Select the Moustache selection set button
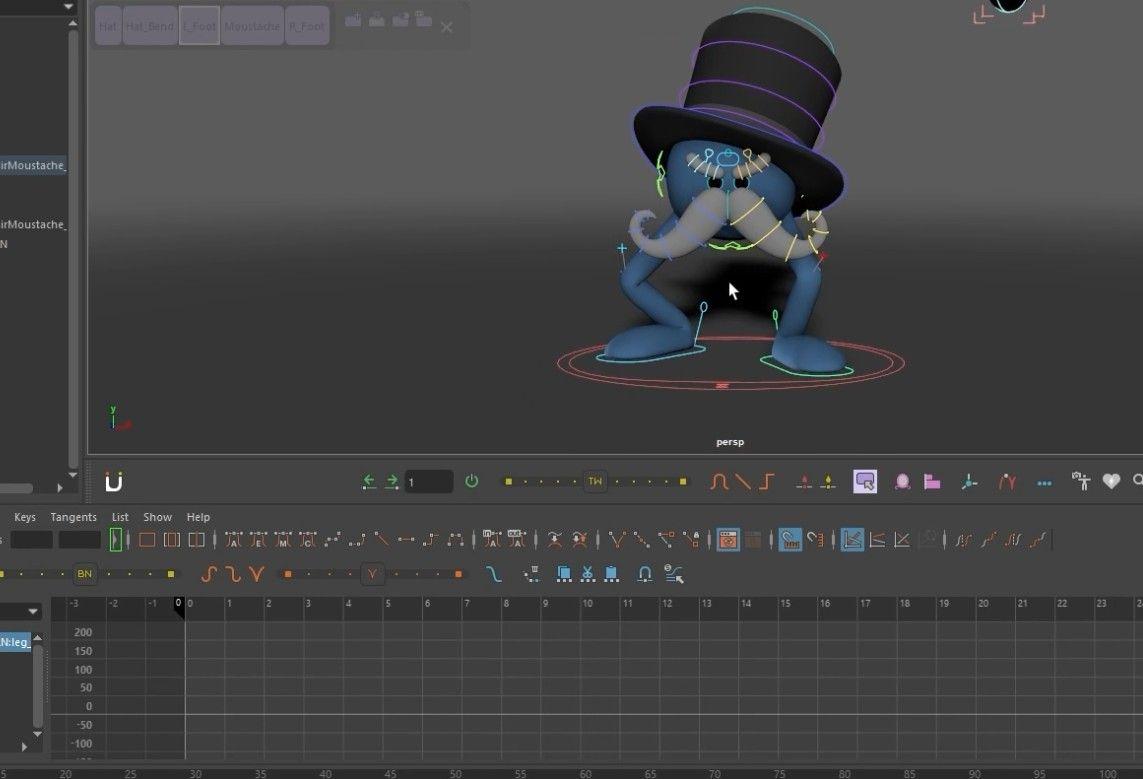This screenshot has width=1143, height=779. coord(252,26)
